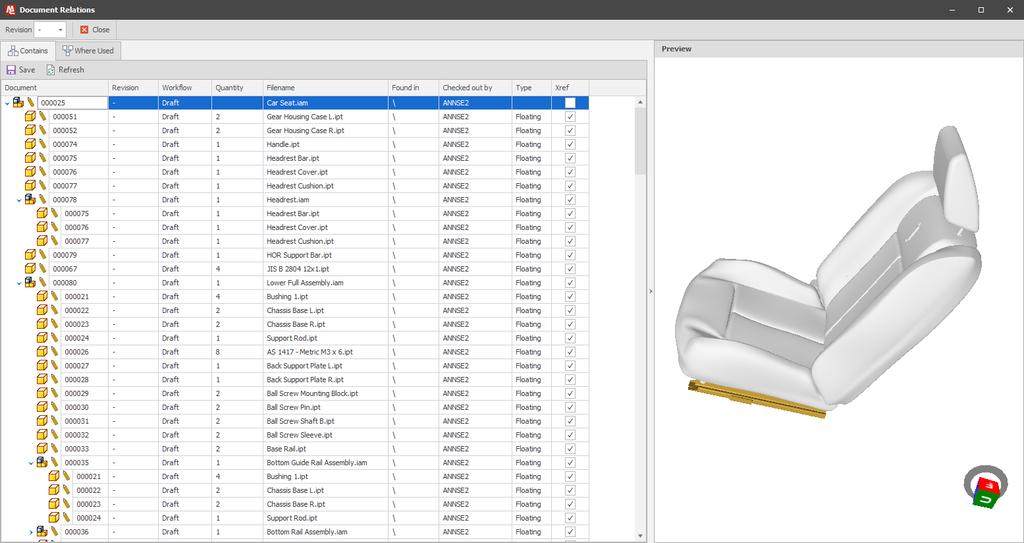Open the Revision dropdown

point(60,30)
